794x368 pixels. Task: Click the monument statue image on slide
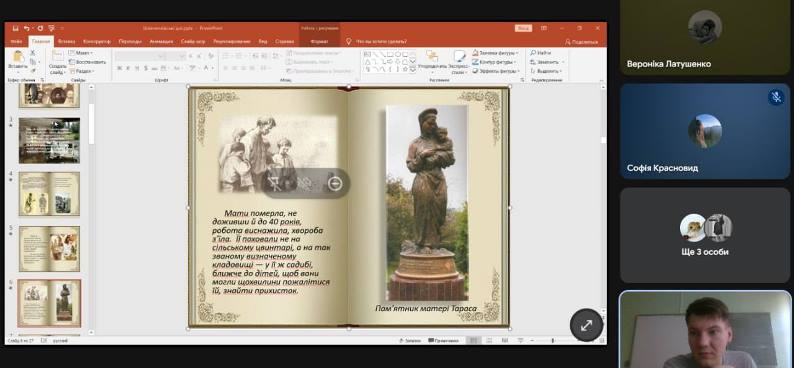coord(427,202)
